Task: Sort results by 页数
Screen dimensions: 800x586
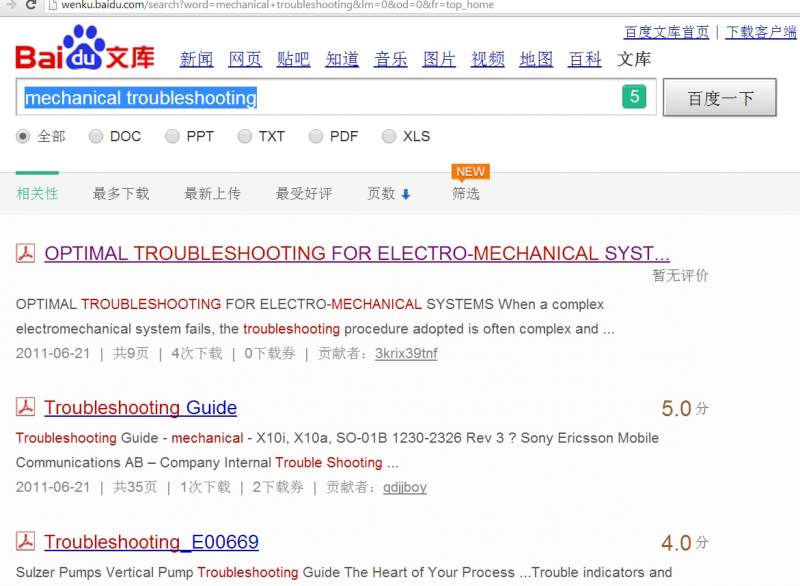Action: point(381,193)
